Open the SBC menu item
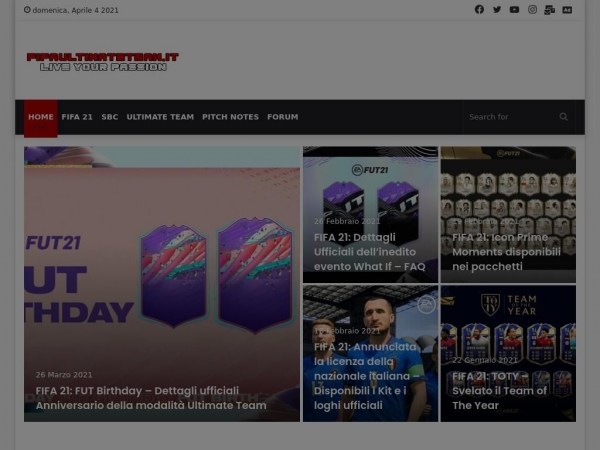The image size is (600, 450). (110, 117)
